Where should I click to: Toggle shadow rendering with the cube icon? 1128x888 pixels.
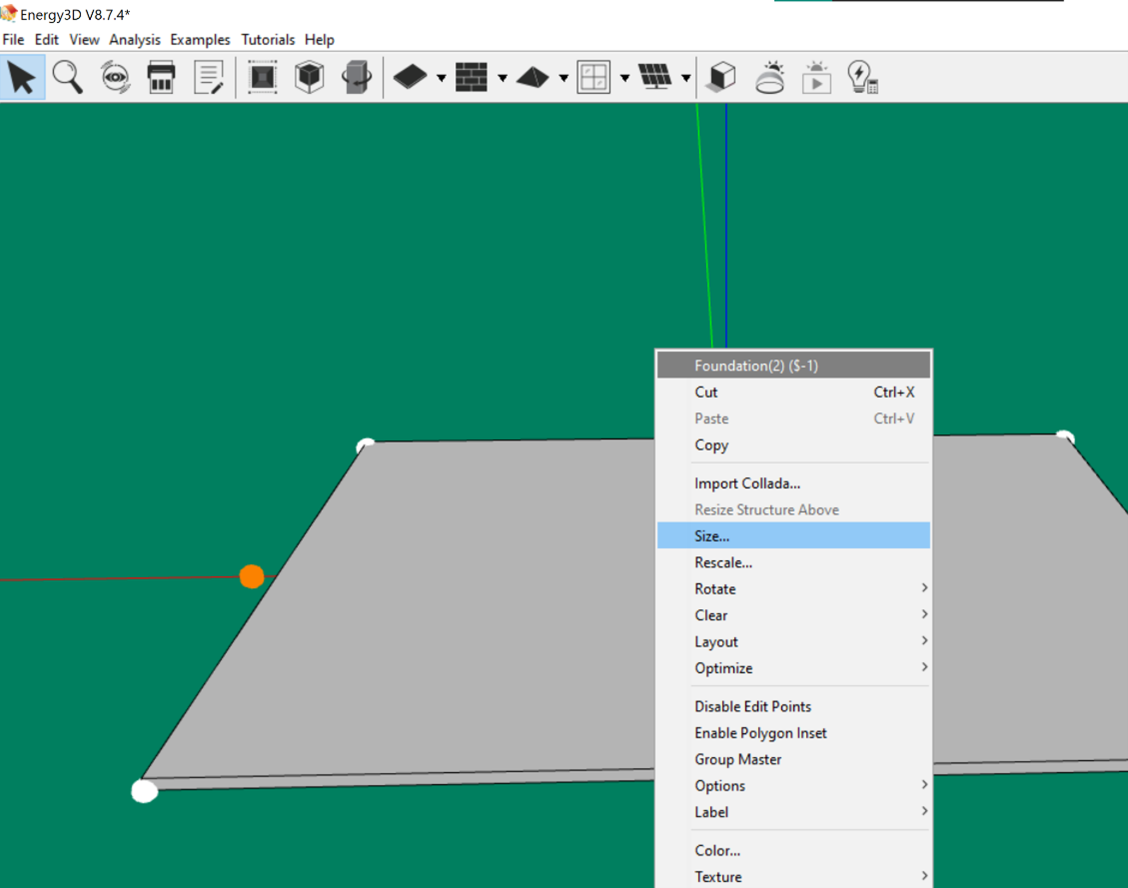[x=720, y=77]
